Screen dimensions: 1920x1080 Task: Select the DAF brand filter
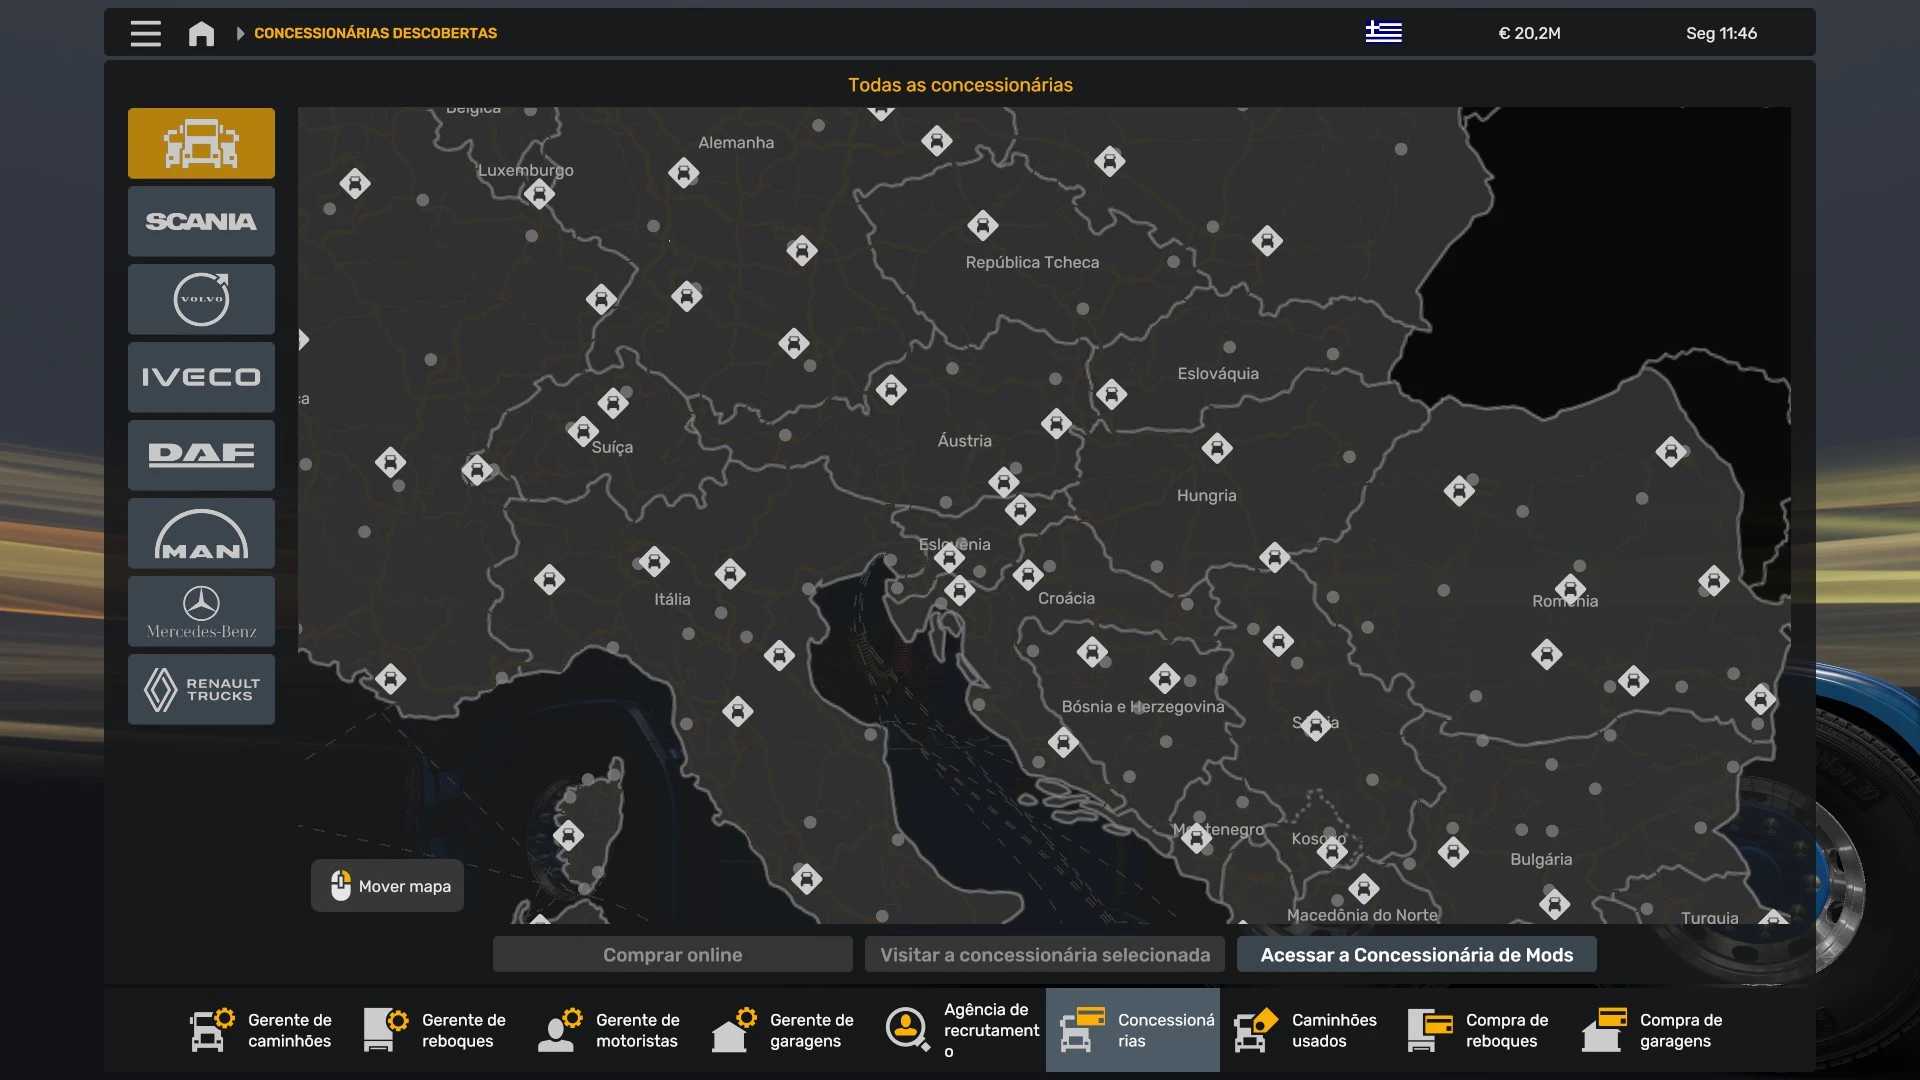(x=201, y=455)
